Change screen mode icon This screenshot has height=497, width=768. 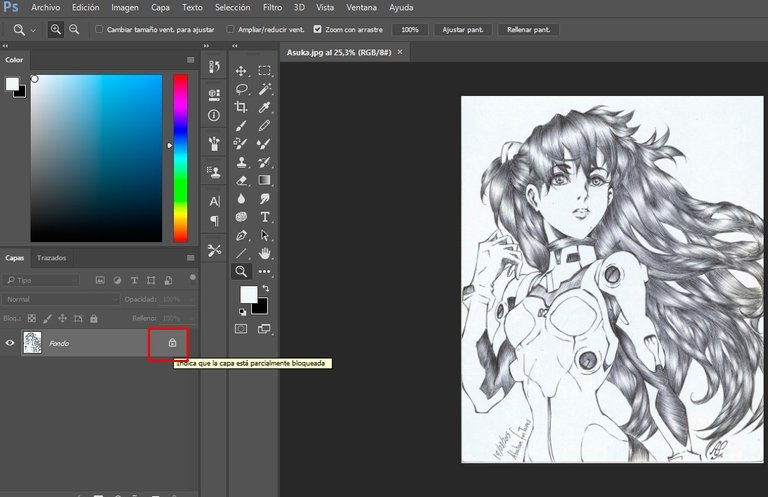tap(264, 329)
